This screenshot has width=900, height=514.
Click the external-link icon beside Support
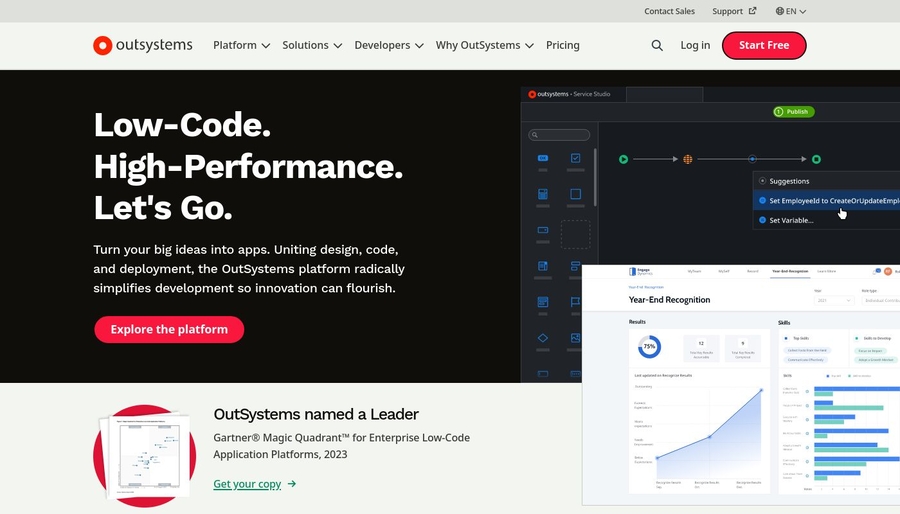click(x=753, y=11)
